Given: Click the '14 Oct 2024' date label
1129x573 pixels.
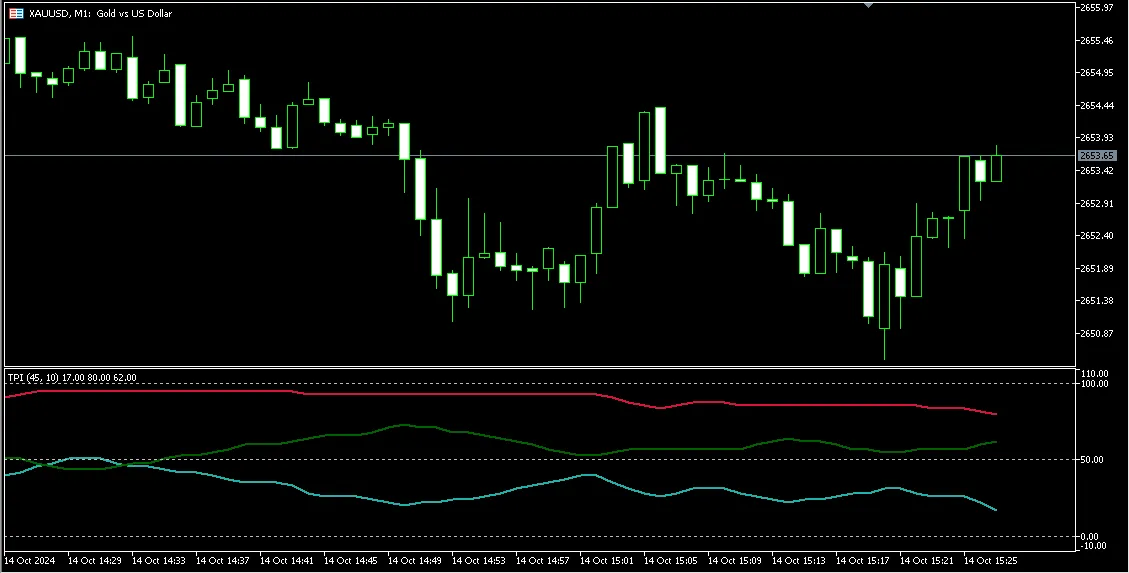Looking at the screenshot, I should [29, 560].
